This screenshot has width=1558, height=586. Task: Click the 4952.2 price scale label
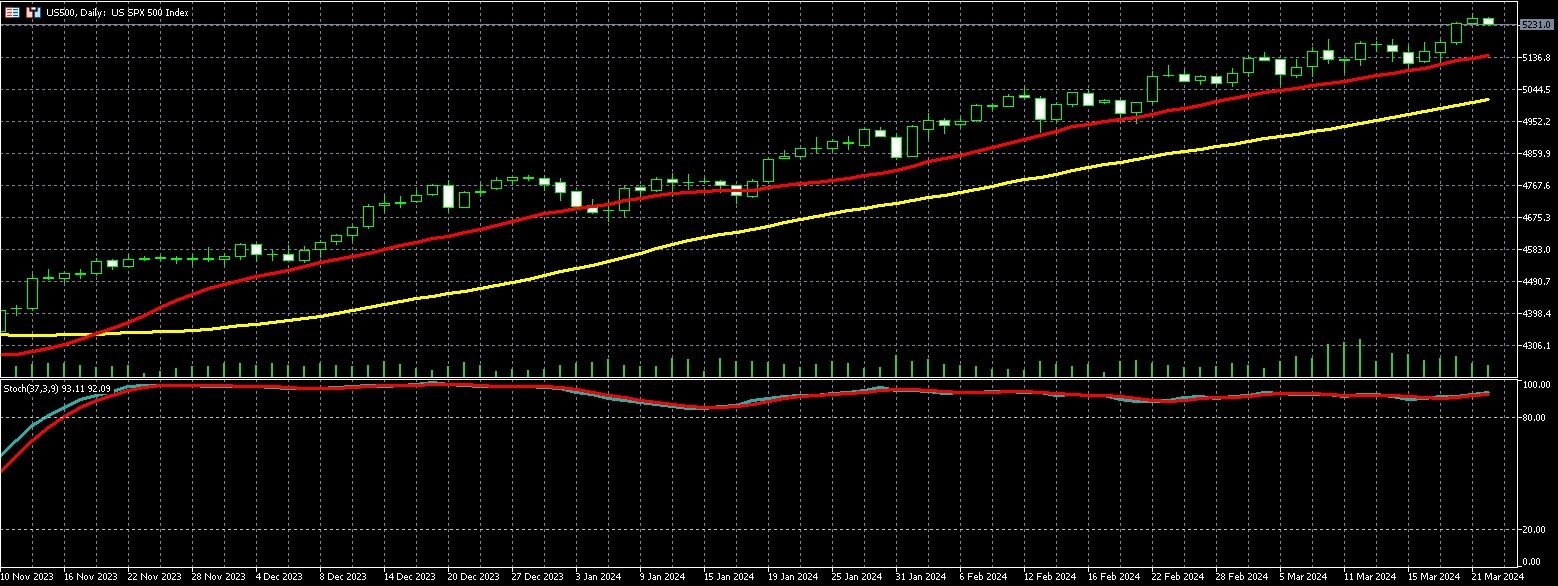(1535, 122)
